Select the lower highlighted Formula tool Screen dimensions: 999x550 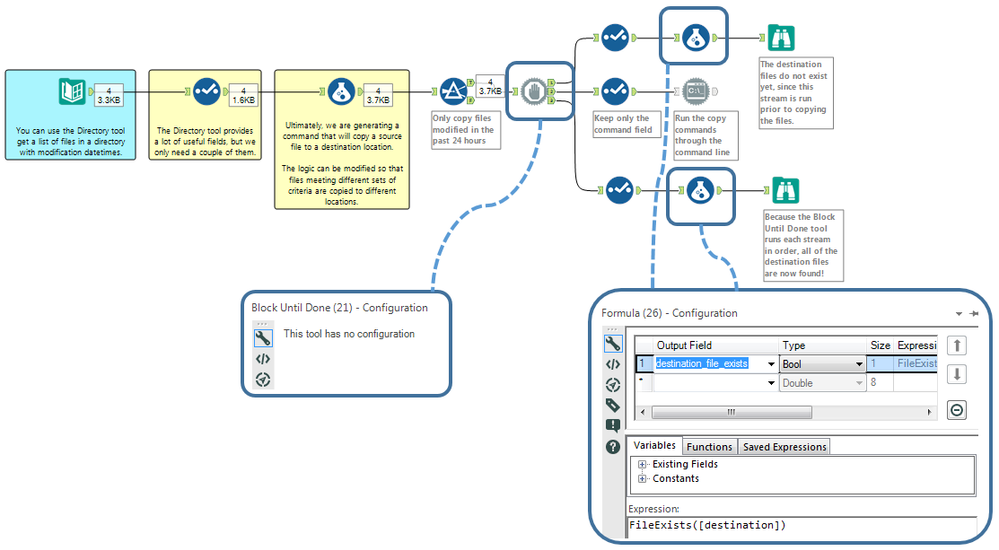pyautogui.click(x=700, y=190)
